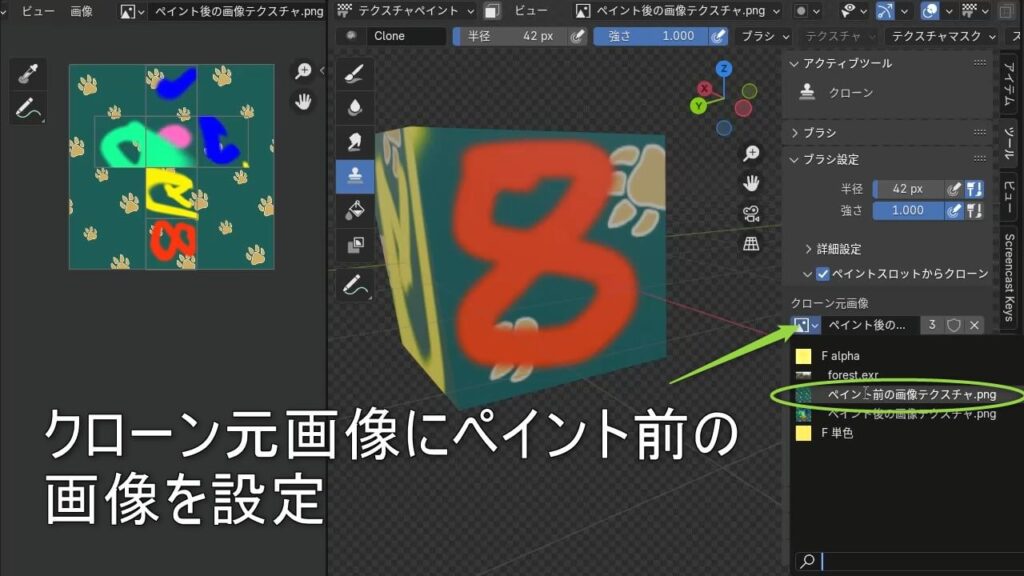Switch perspective/orthographic grid icon
The width and height of the screenshot is (1024, 576).
point(751,244)
